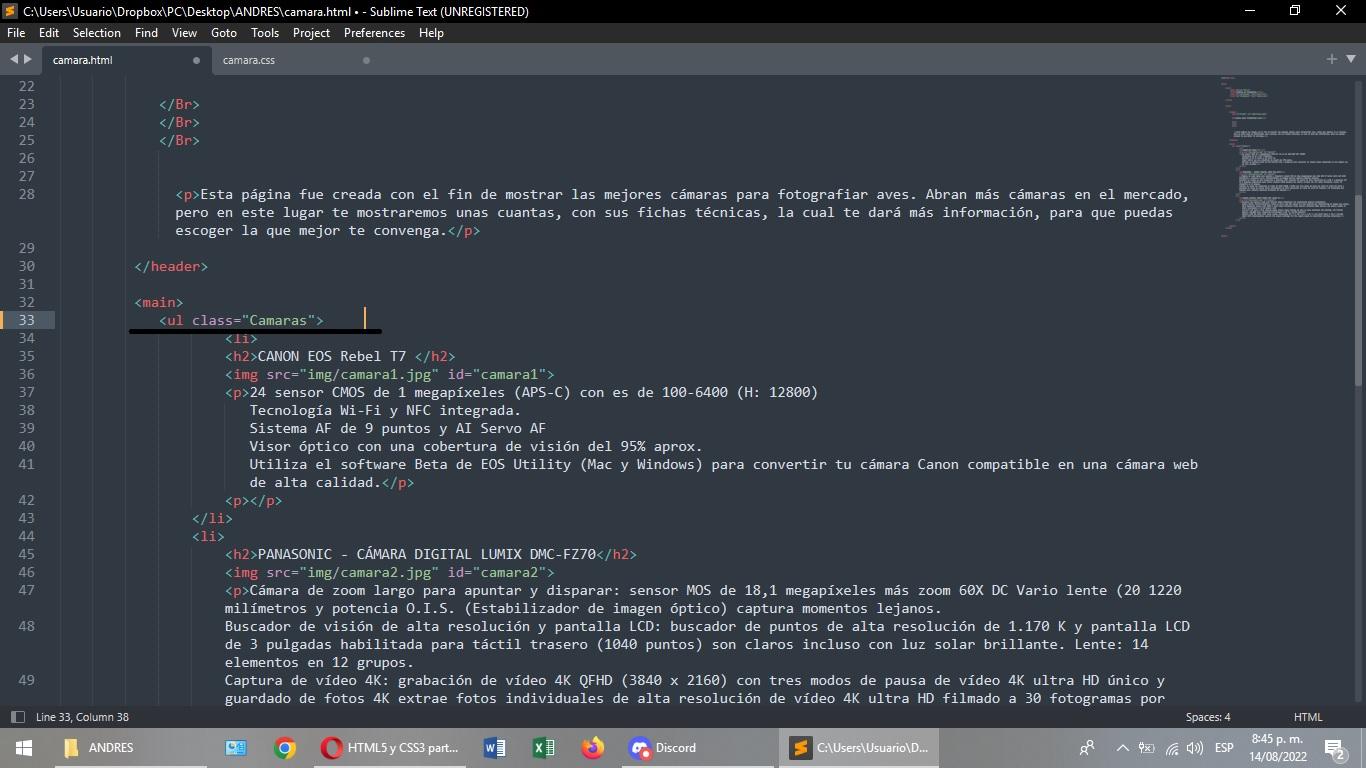Image resolution: width=1366 pixels, height=768 pixels.
Task: Jump using the code minimap
Action: point(1284,155)
